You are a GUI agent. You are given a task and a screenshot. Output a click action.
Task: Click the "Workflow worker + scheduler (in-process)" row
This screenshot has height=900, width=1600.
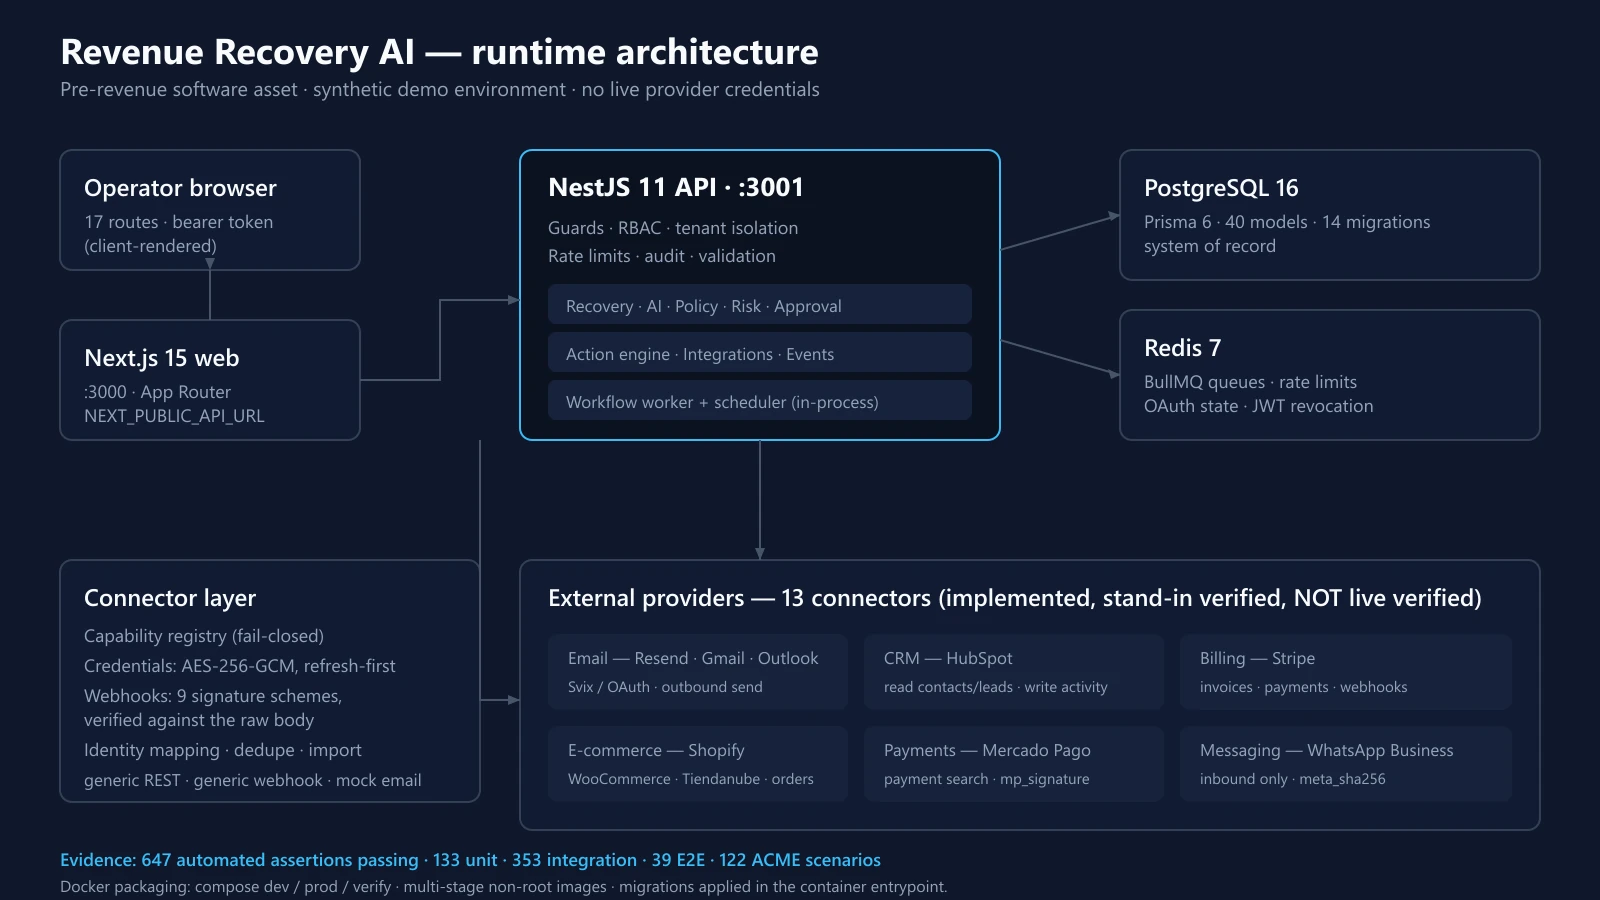[x=760, y=400]
